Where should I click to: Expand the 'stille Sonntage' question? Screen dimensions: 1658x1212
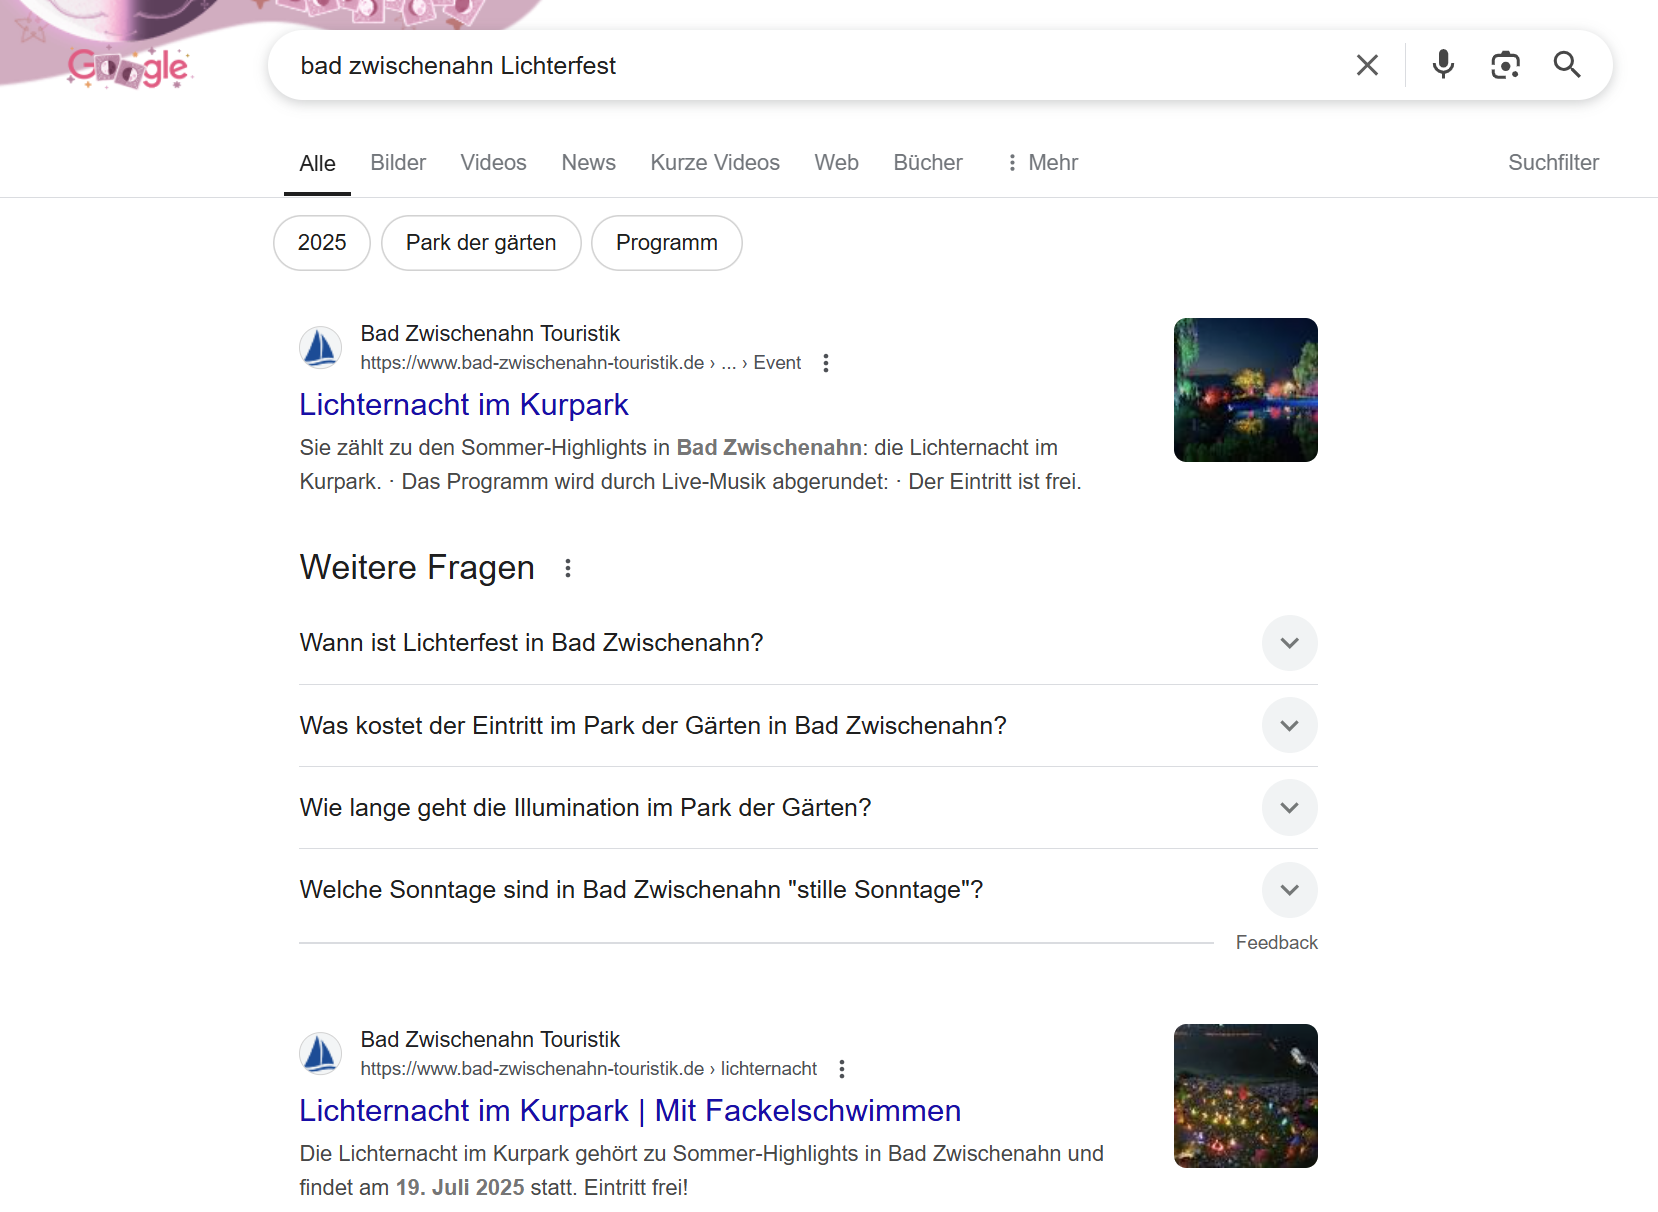click(808, 890)
